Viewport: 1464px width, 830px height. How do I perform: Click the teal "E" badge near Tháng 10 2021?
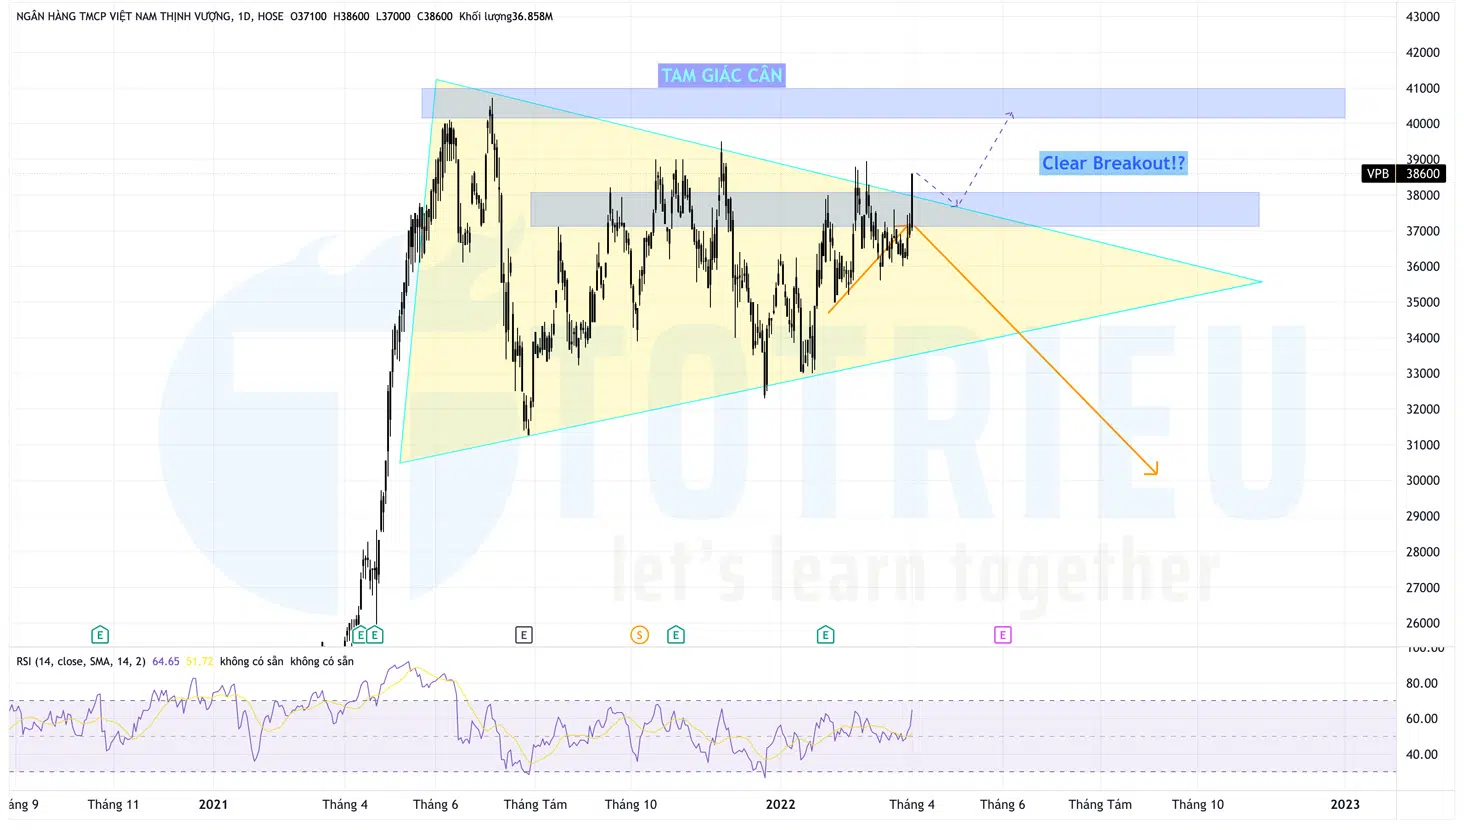(675, 634)
